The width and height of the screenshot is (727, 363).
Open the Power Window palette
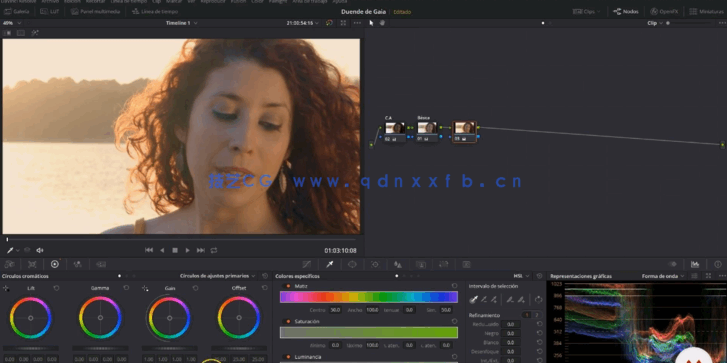pos(352,264)
